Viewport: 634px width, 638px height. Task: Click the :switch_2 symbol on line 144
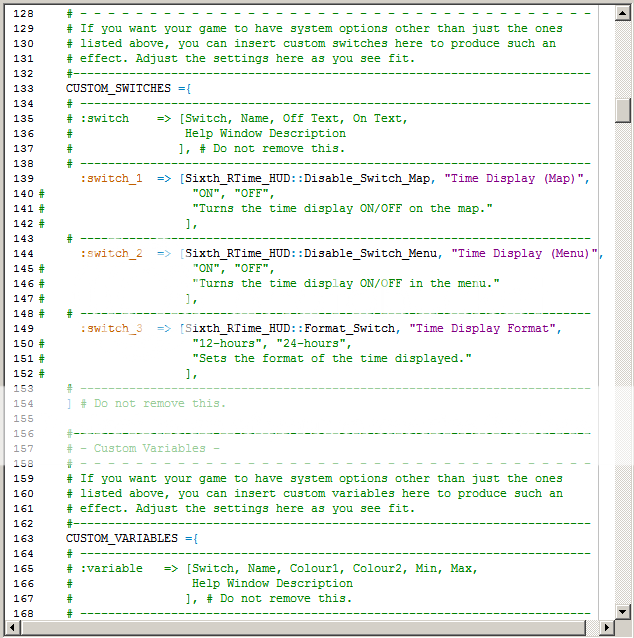[x=111, y=254]
